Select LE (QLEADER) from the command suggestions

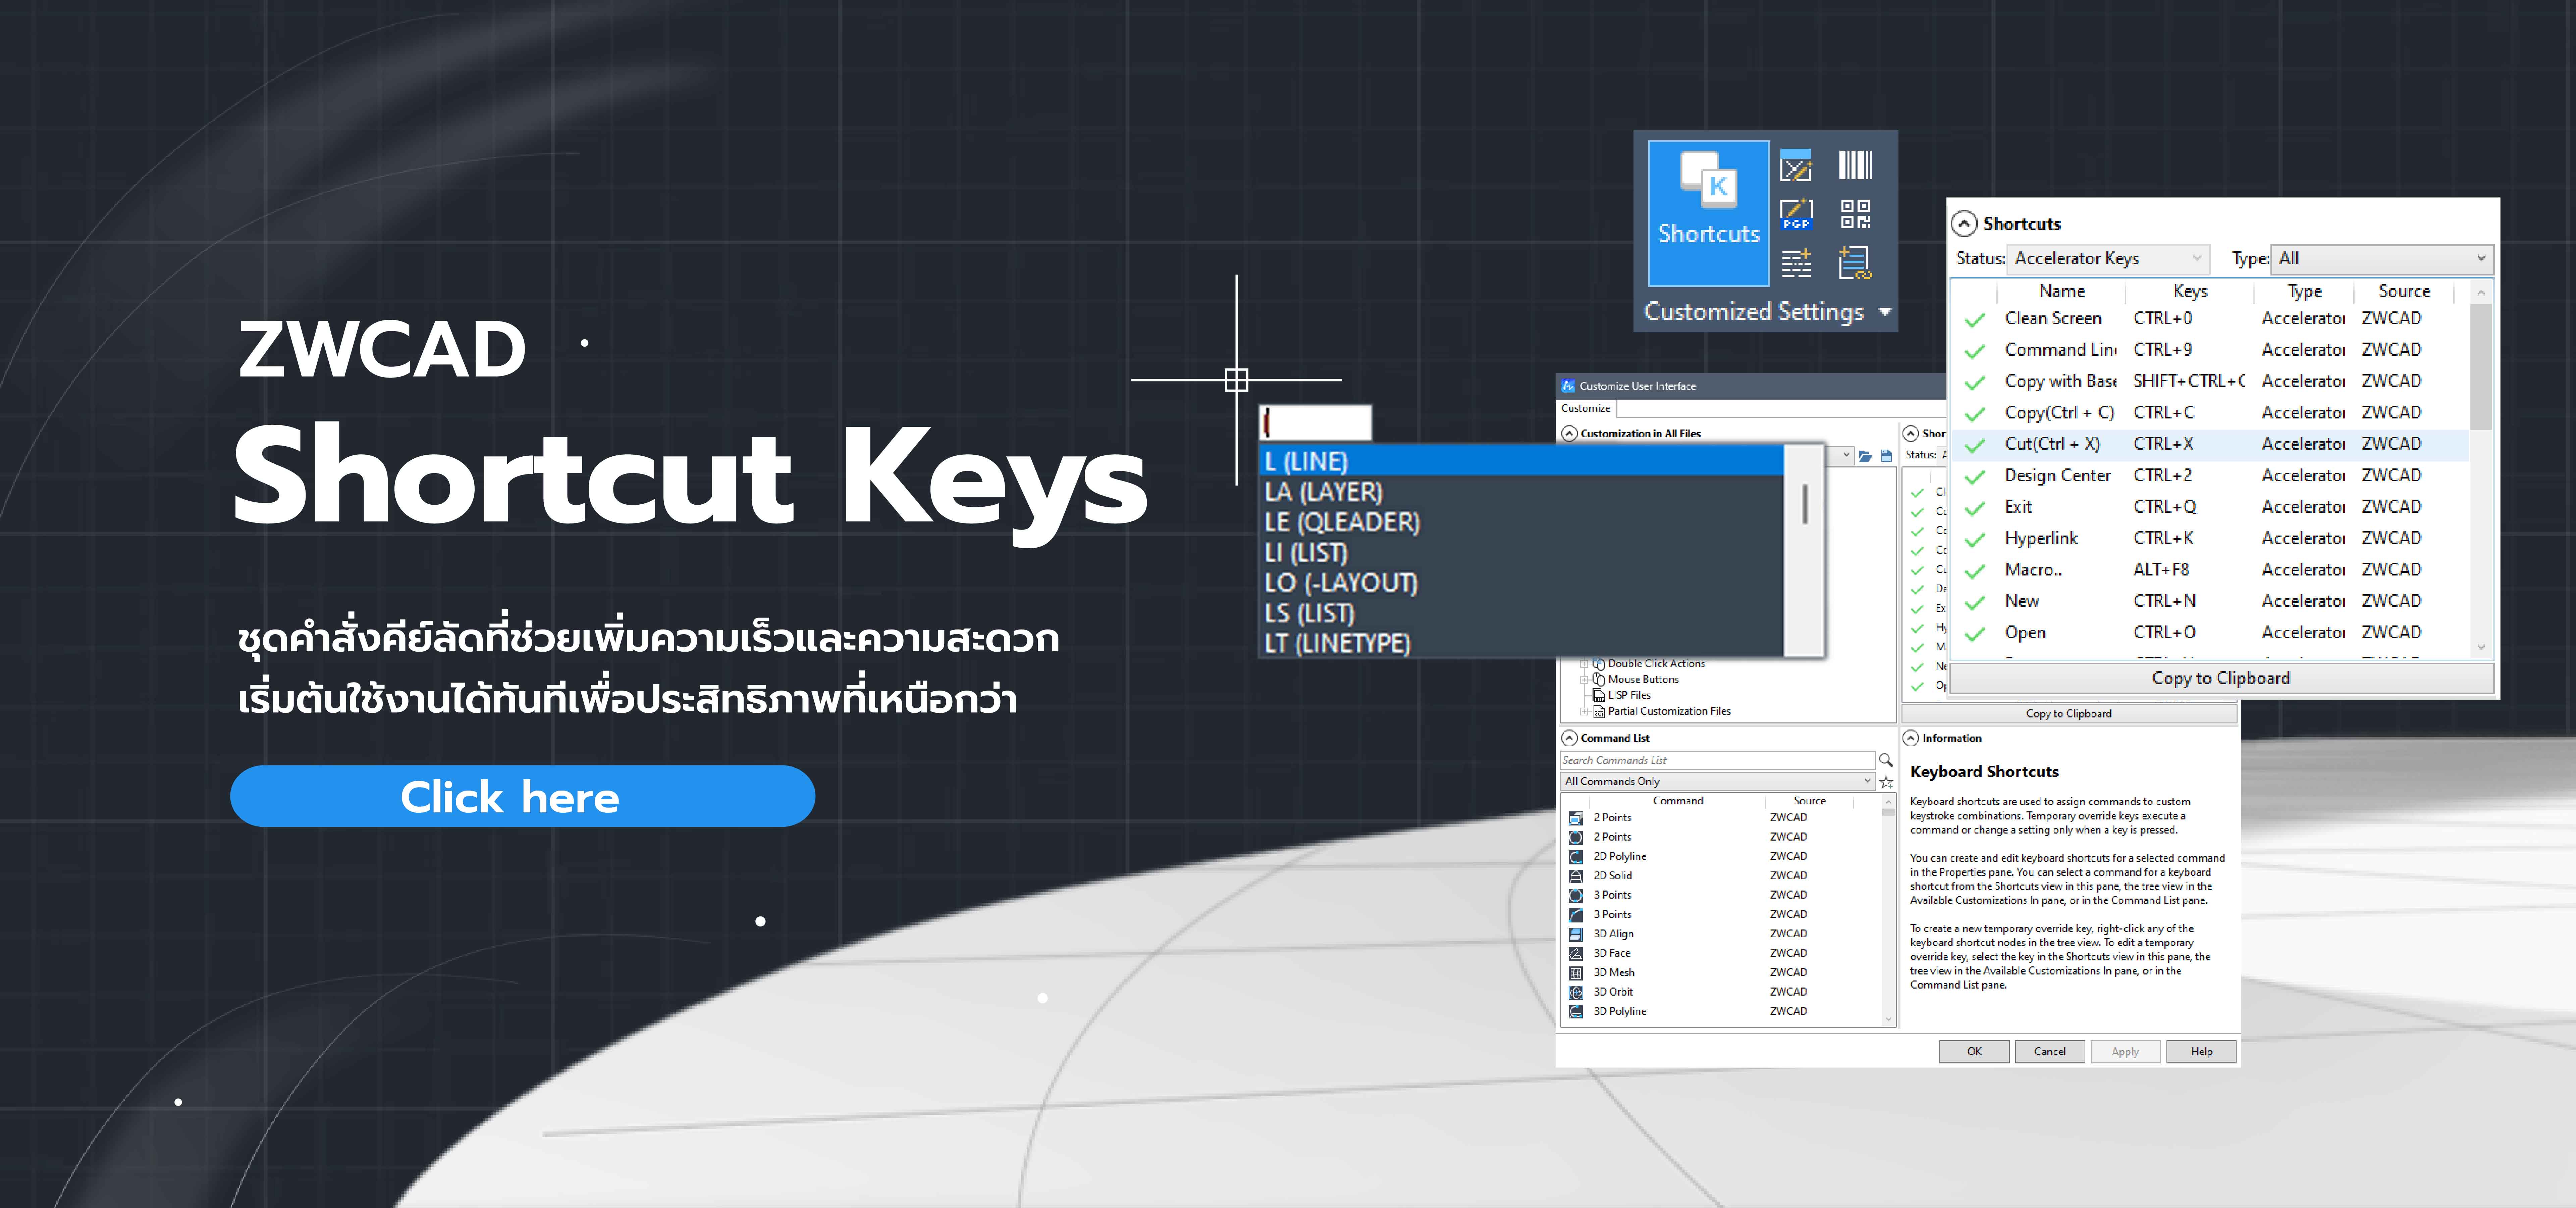point(1521,522)
